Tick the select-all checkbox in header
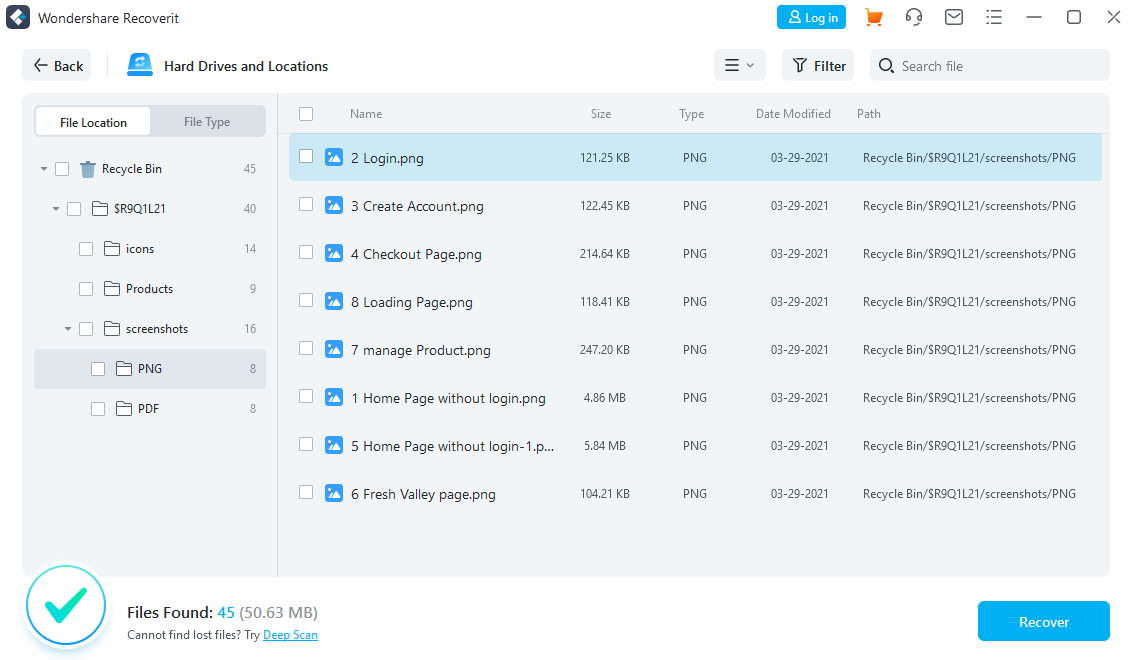Image resolution: width=1131 pixels, height=660 pixels. [x=306, y=114]
